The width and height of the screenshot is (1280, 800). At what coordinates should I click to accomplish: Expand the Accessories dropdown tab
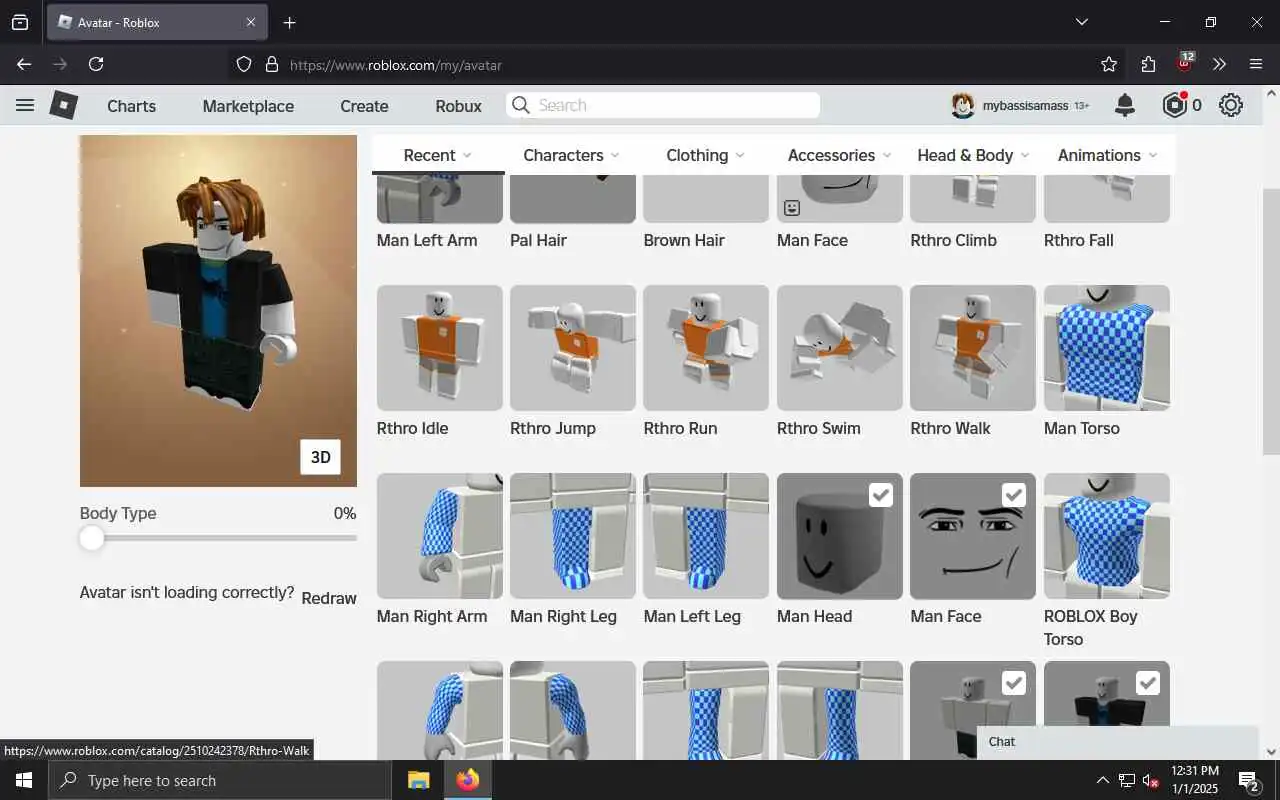coord(838,155)
